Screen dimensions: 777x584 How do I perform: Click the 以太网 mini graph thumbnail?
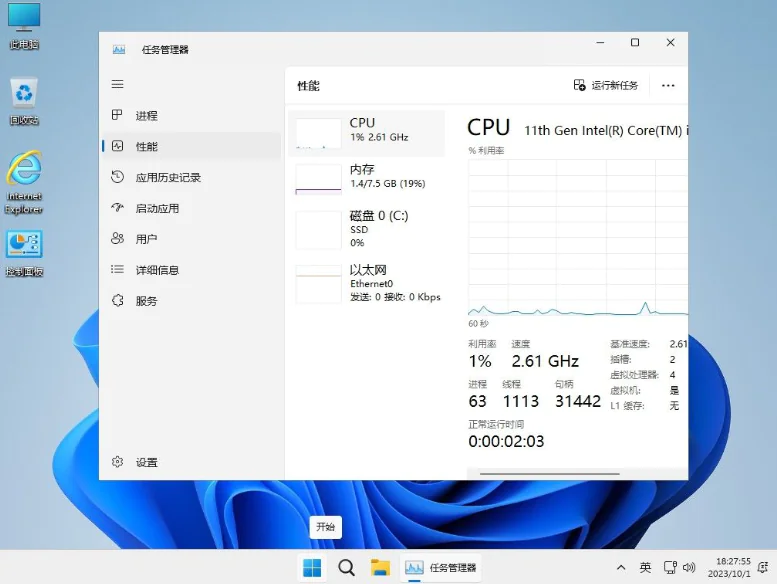(x=319, y=284)
